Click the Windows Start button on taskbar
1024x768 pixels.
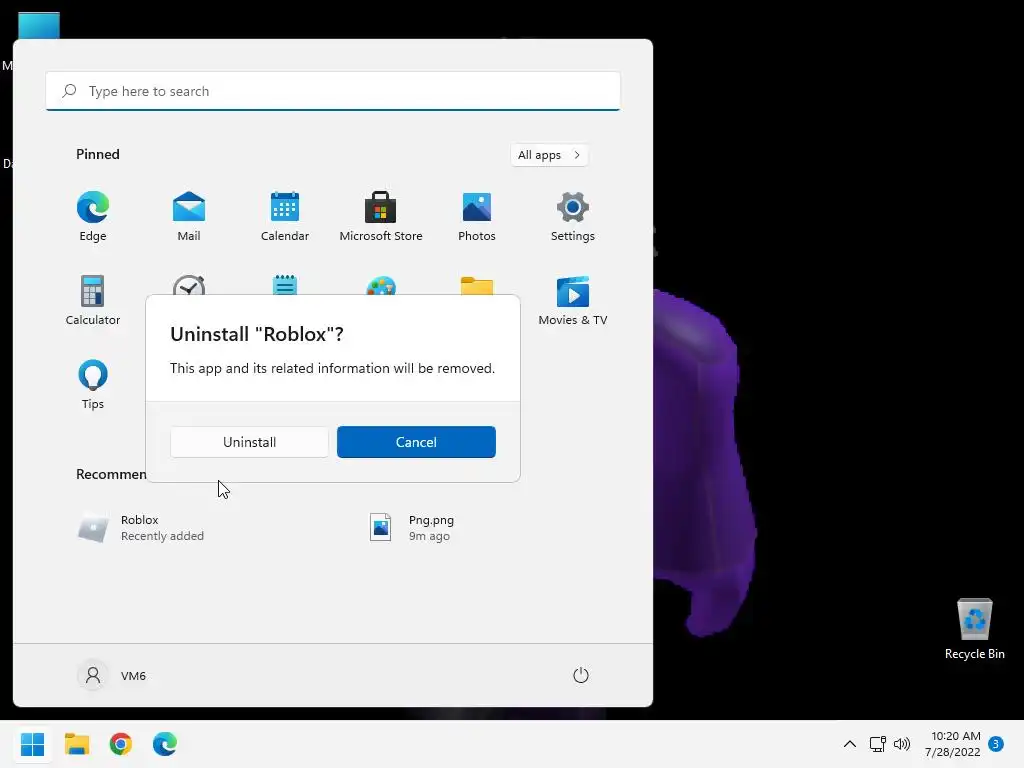[32, 744]
